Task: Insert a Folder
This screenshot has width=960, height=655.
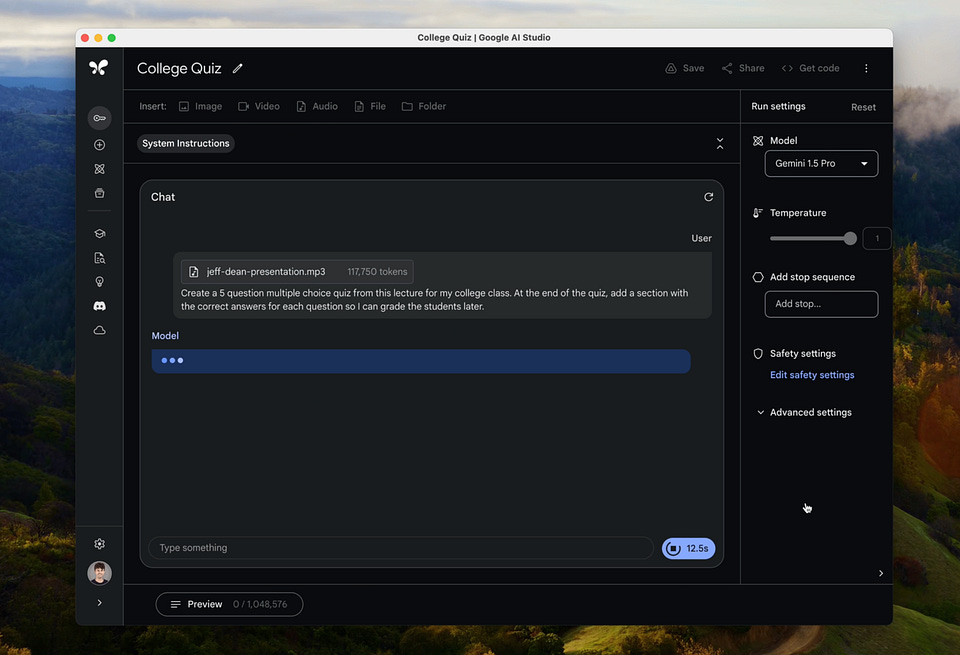Action: pyautogui.click(x=424, y=107)
